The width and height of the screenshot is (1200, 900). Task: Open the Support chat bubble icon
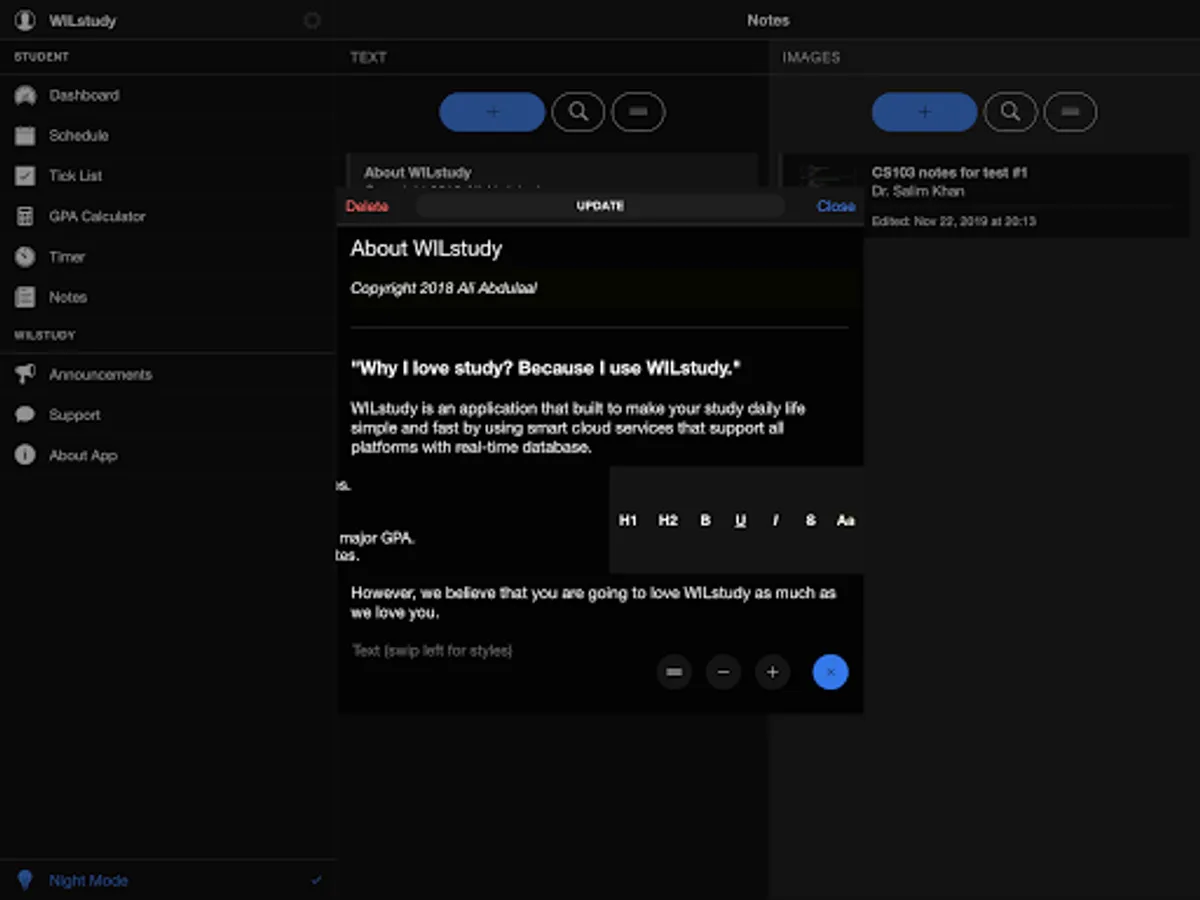25,415
